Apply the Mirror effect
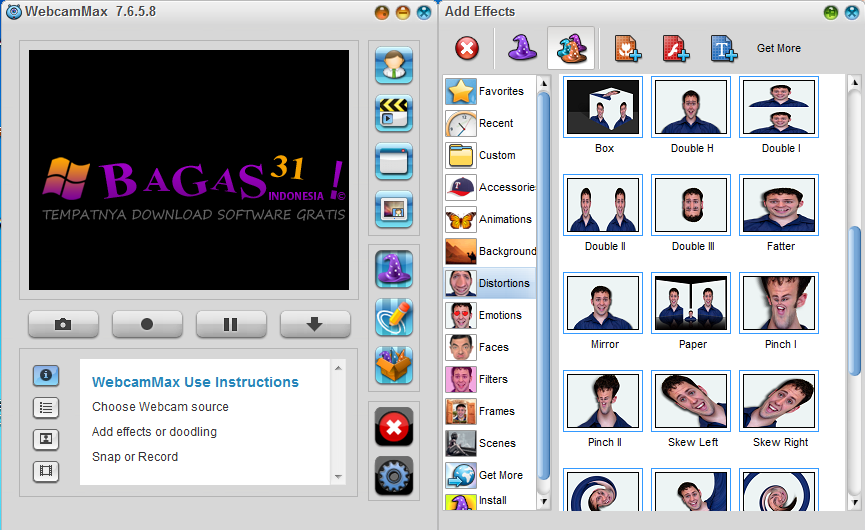 (x=603, y=303)
